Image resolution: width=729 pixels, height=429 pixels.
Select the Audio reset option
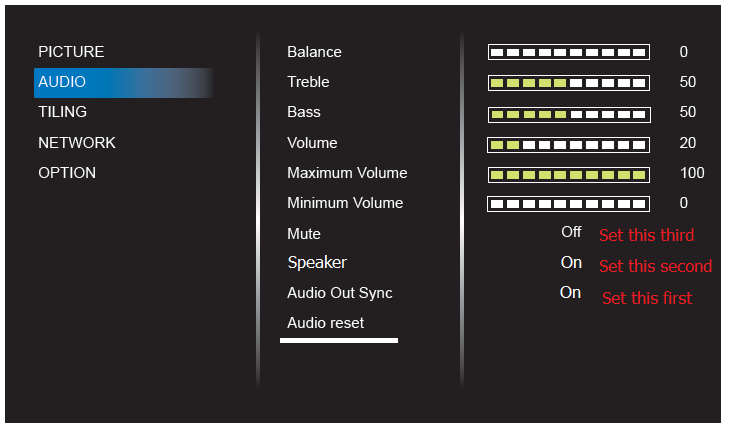(325, 323)
